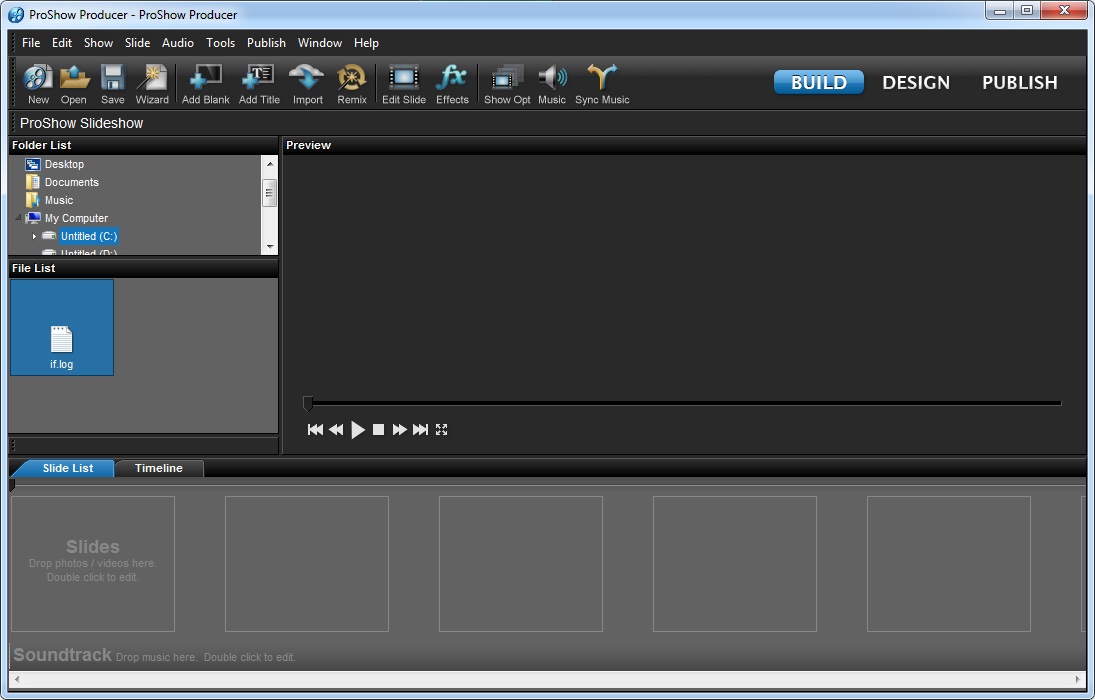Click the slide list position marker
Image resolution: width=1095 pixels, height=700 pixels.
[x=12, y=485]
